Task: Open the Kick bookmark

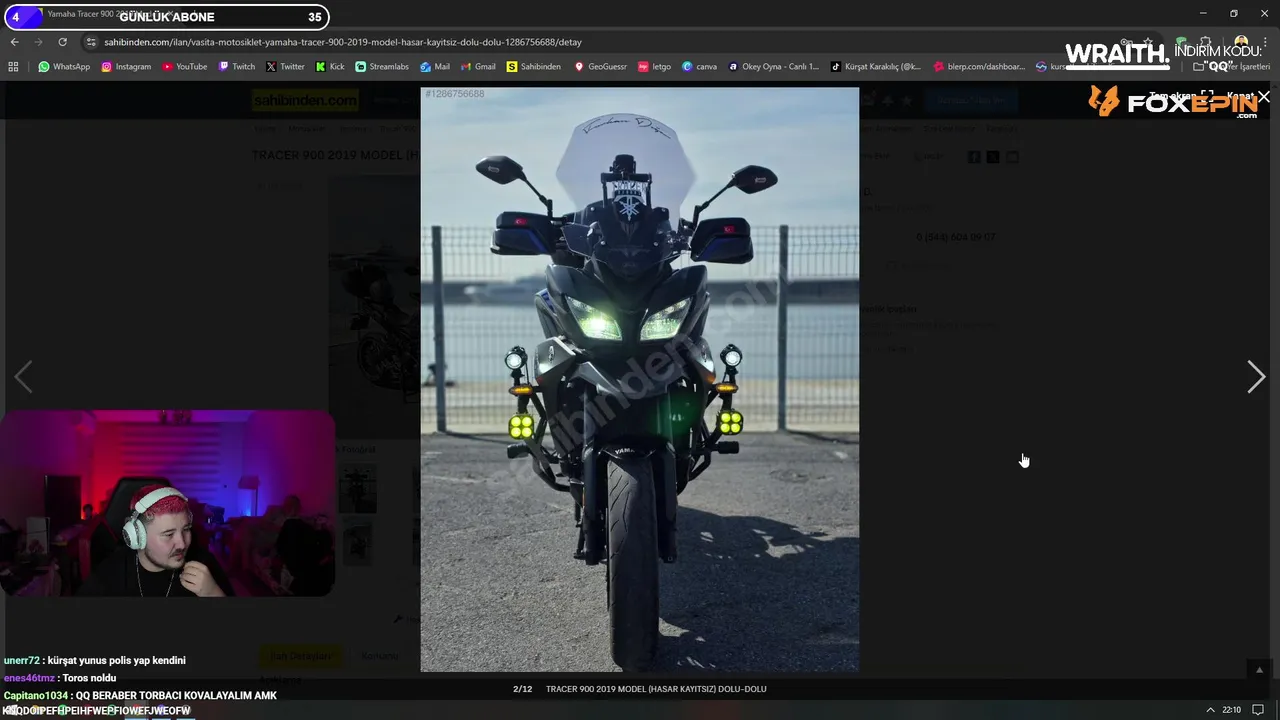Action: [329, 67]
